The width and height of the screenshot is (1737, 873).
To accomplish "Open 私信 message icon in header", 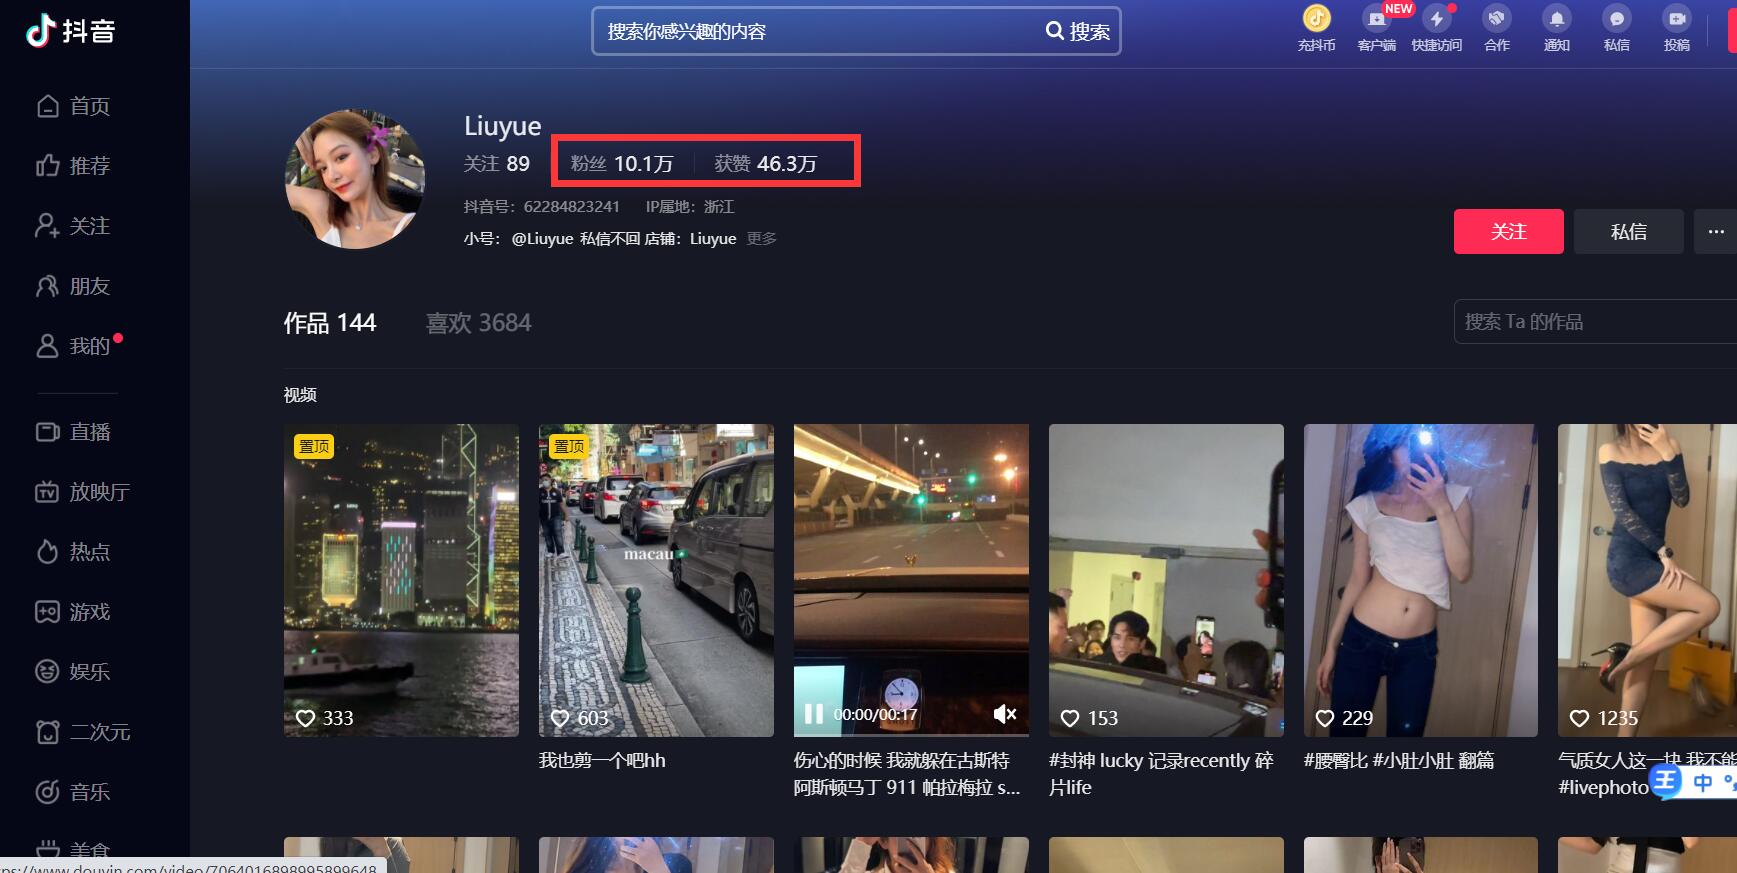I will (1616, 19).
